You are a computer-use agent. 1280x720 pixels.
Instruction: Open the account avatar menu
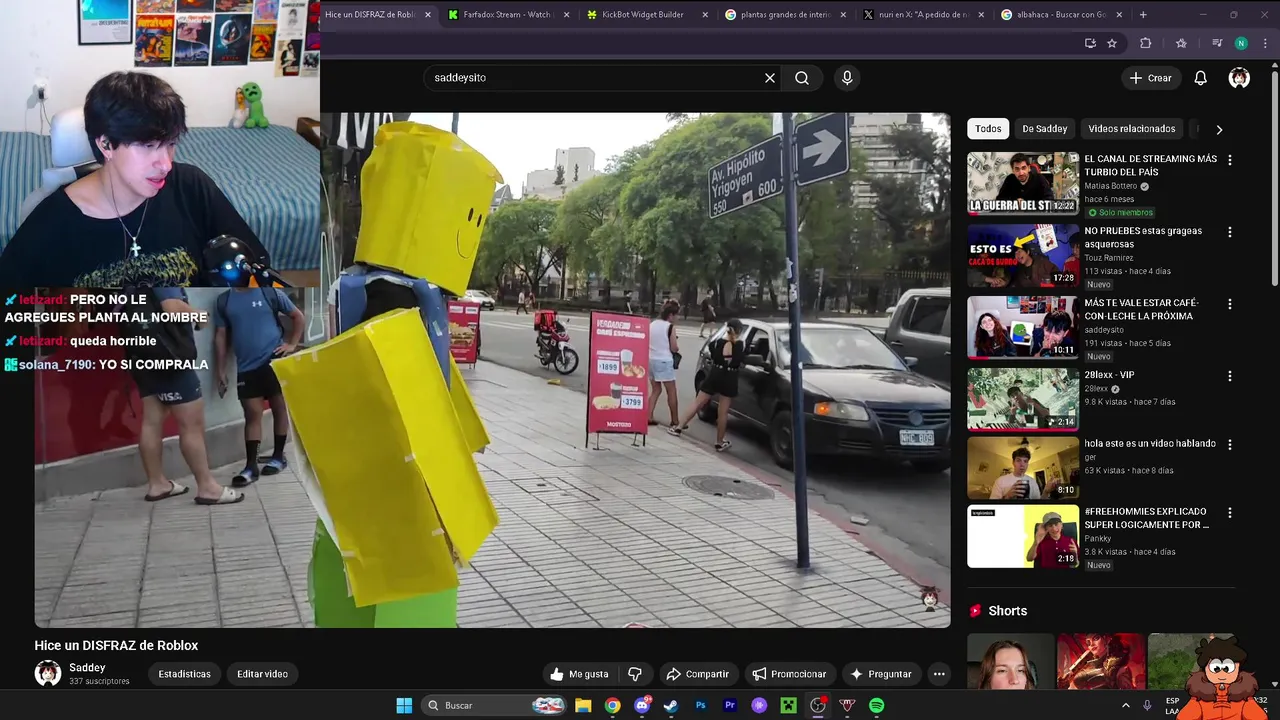point(1239,78)
